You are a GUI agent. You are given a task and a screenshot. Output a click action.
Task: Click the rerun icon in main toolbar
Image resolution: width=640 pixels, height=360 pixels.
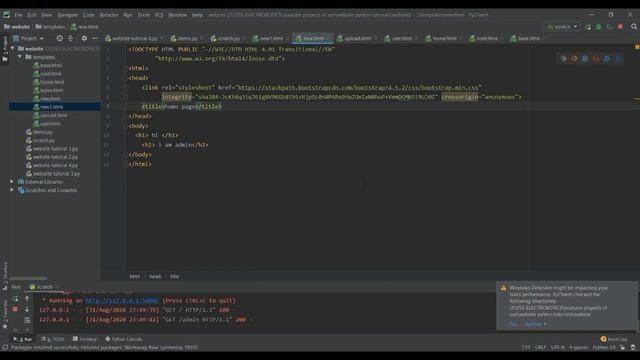pyautogui.click(x=588, y=27)
